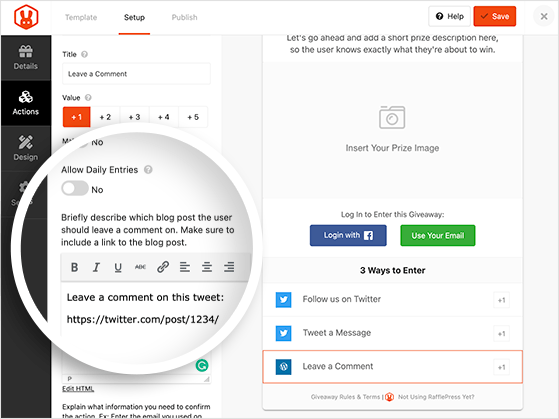Open the Edit HTML link
Screen dimensions: 559x419
coord(78,389)
